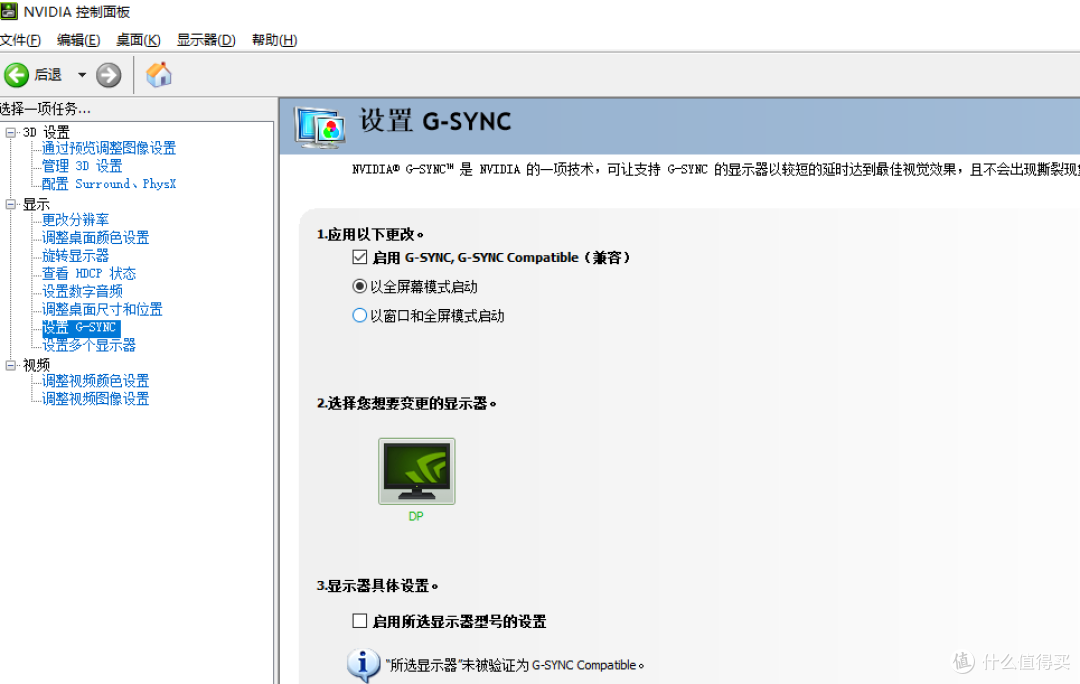Collapse the 3D 设置 tree branch
1080x684 pixels.
click(10, 131)
